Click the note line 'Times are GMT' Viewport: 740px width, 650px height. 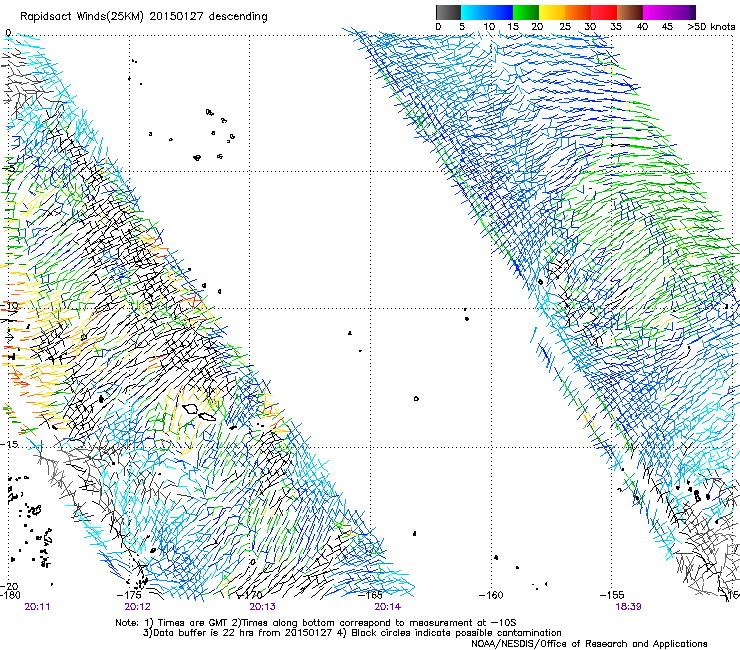pyautogui.click(x=192, y=623)
